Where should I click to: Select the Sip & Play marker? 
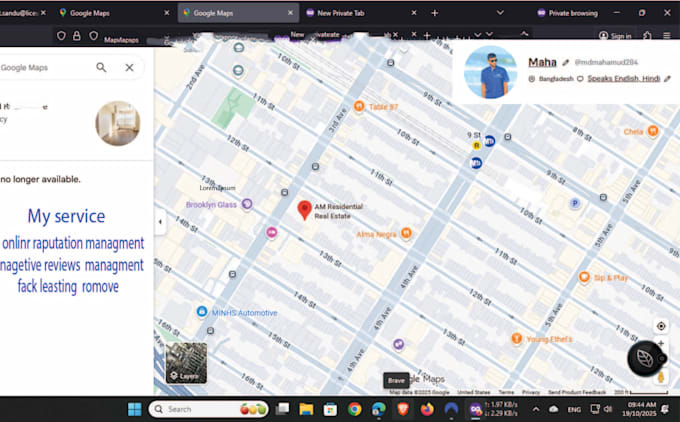click(584, 277)
